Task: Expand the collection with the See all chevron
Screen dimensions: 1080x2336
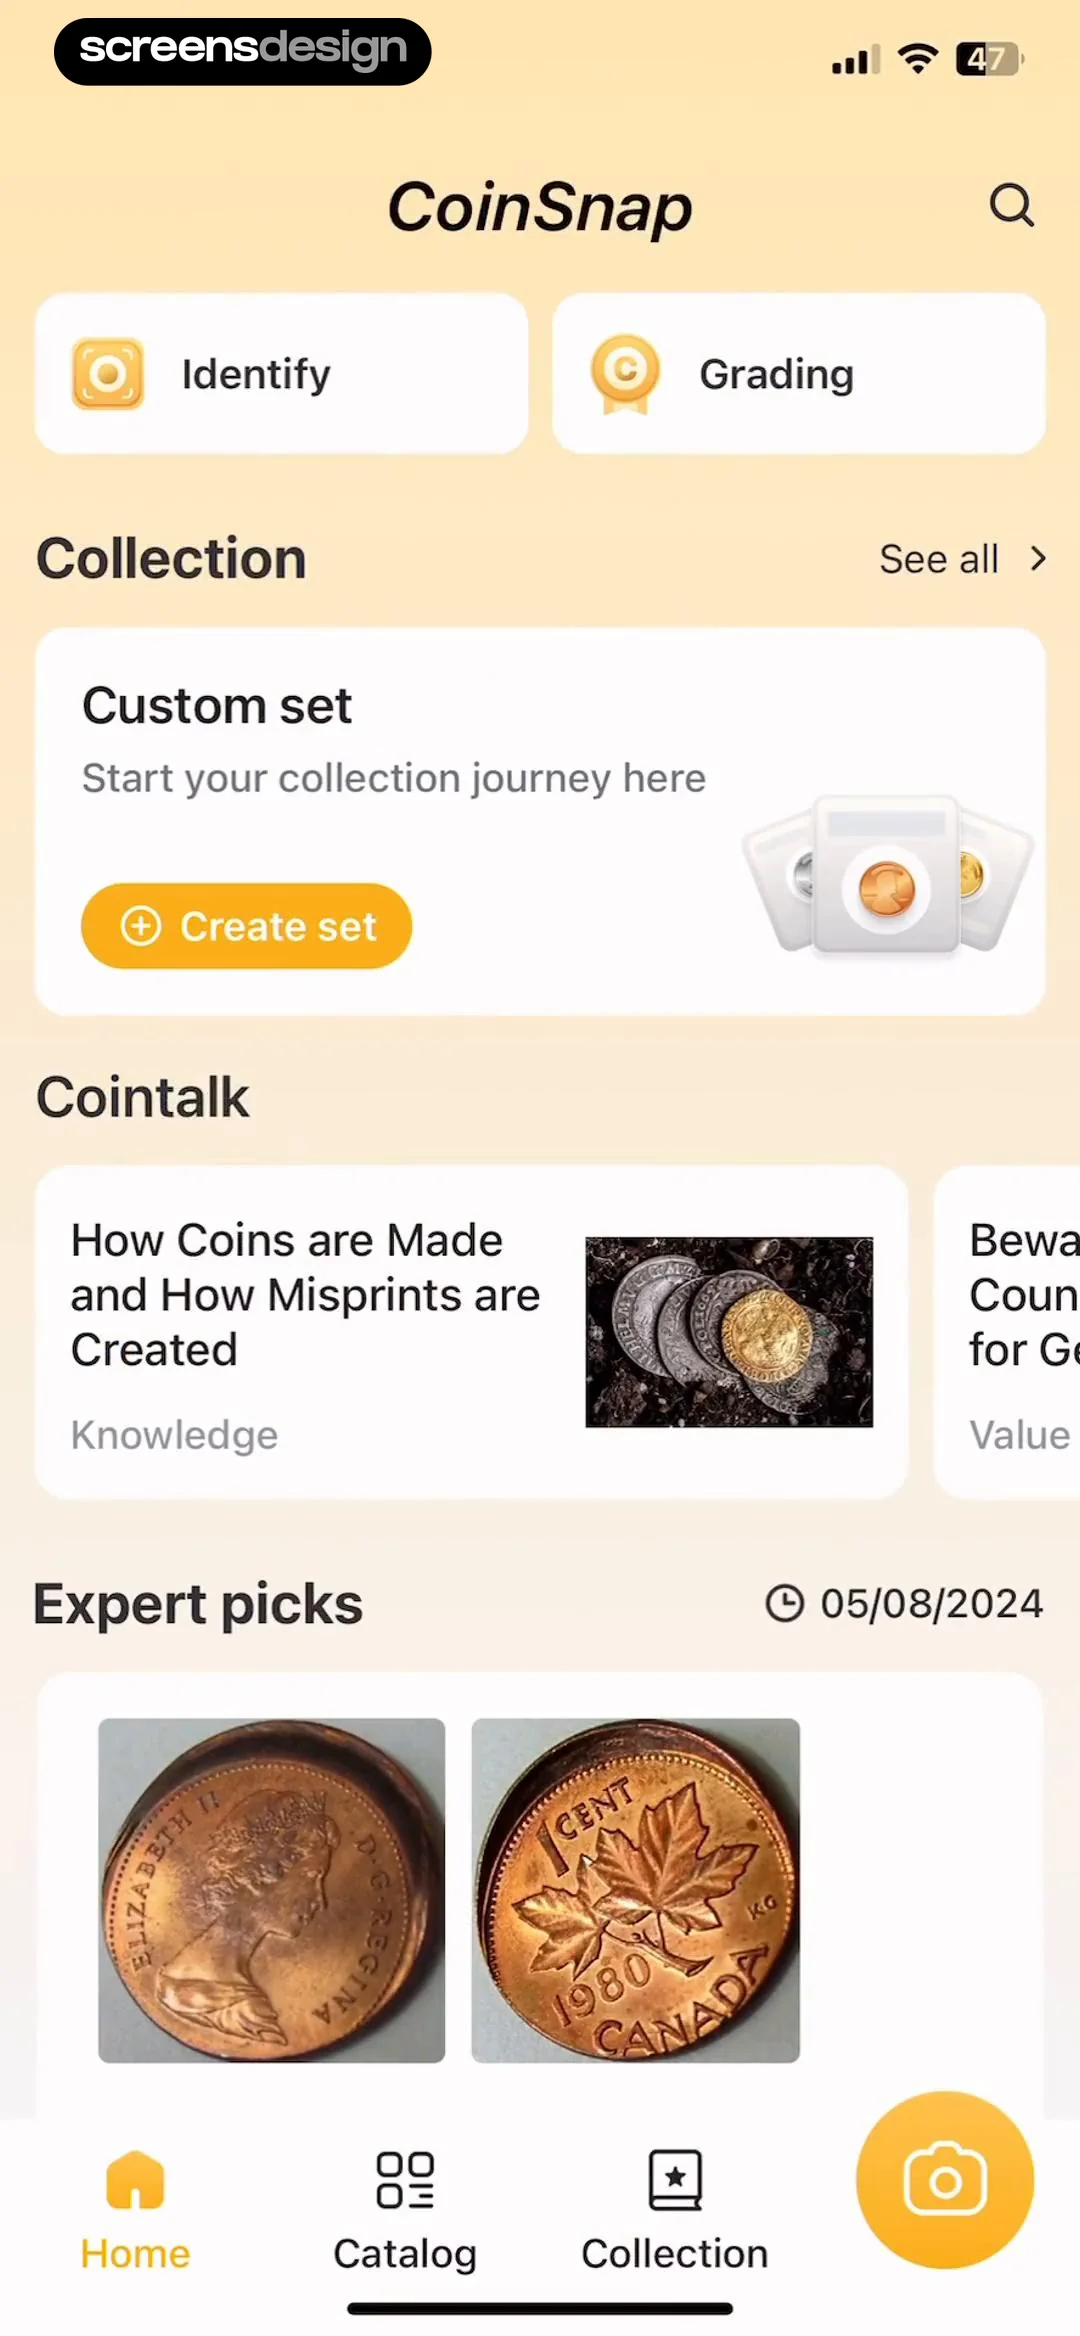Action: point(1038,558)
